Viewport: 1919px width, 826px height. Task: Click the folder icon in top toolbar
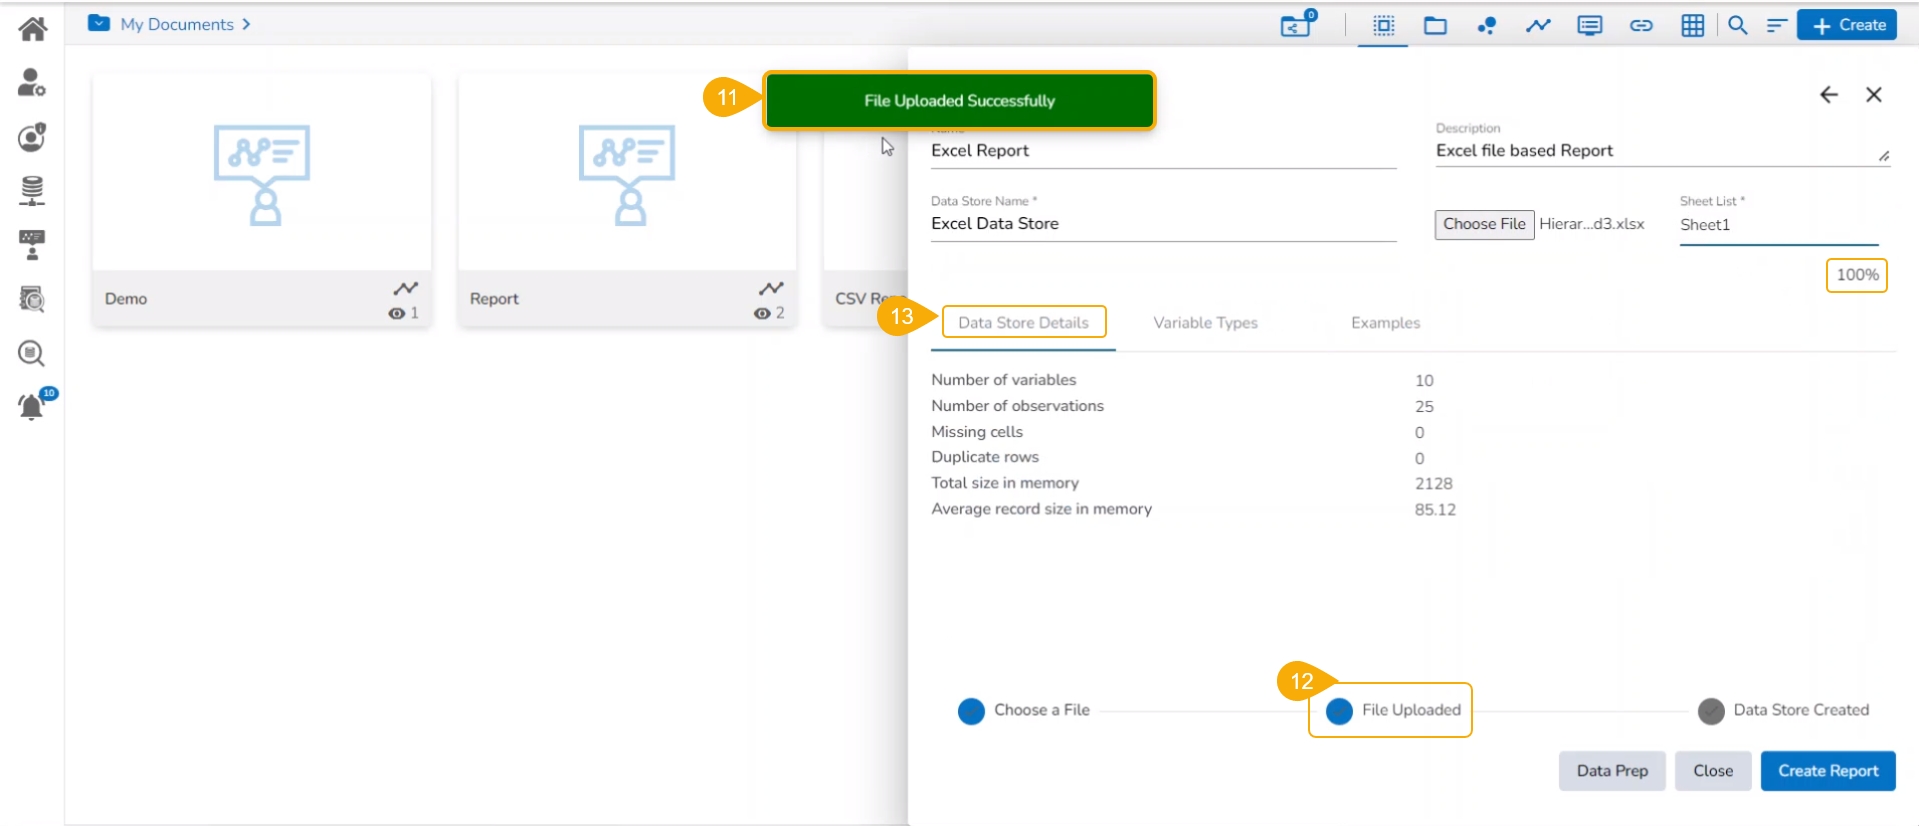1436,26
